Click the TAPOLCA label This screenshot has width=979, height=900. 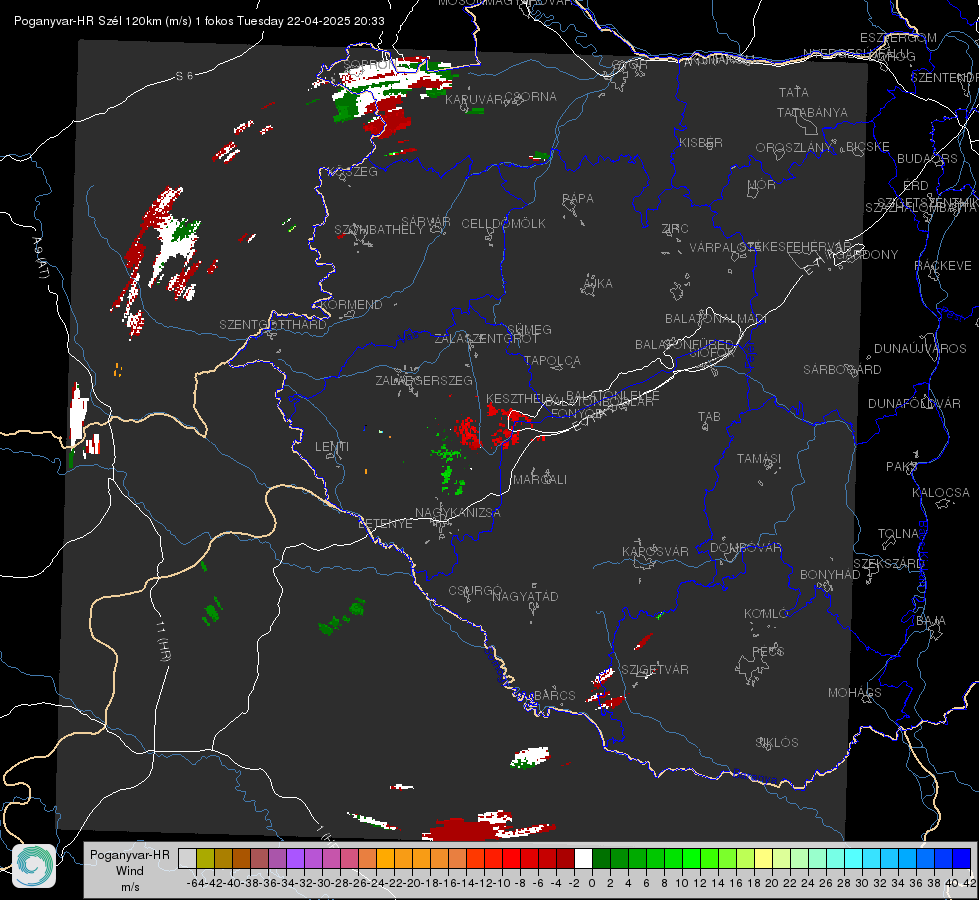point(553,360)
